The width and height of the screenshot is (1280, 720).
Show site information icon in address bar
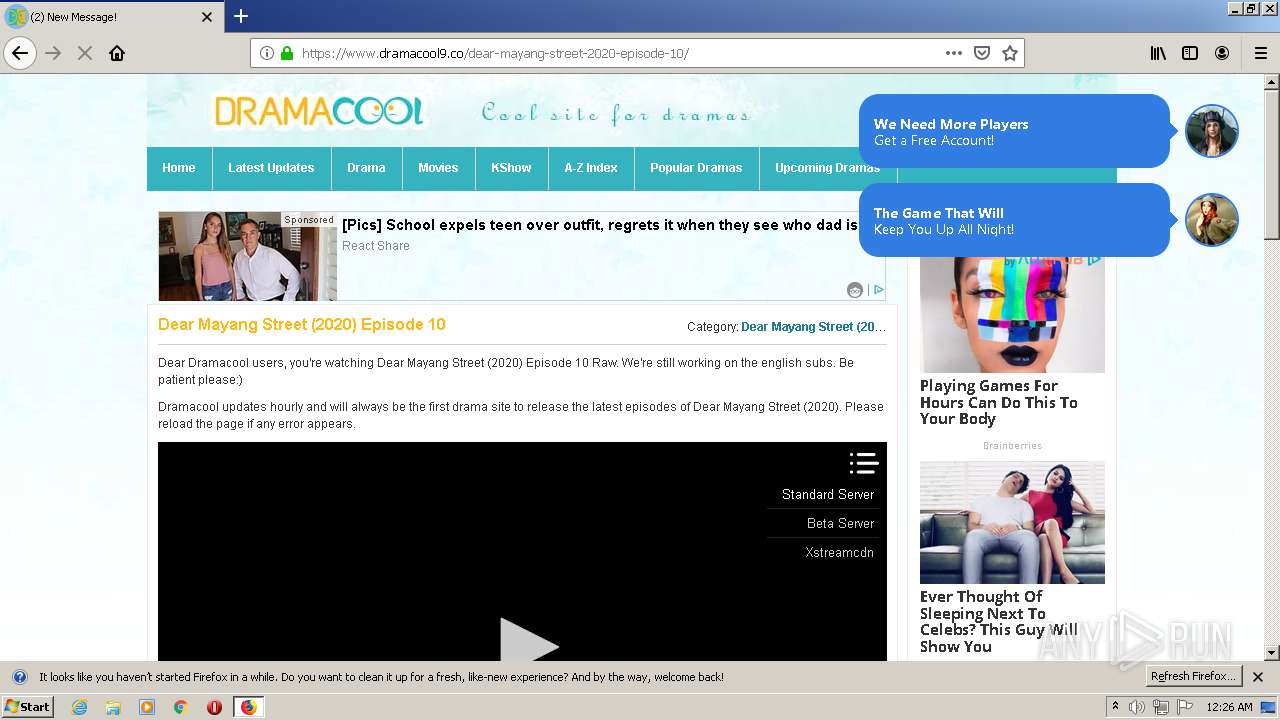[x=267, y=53]
